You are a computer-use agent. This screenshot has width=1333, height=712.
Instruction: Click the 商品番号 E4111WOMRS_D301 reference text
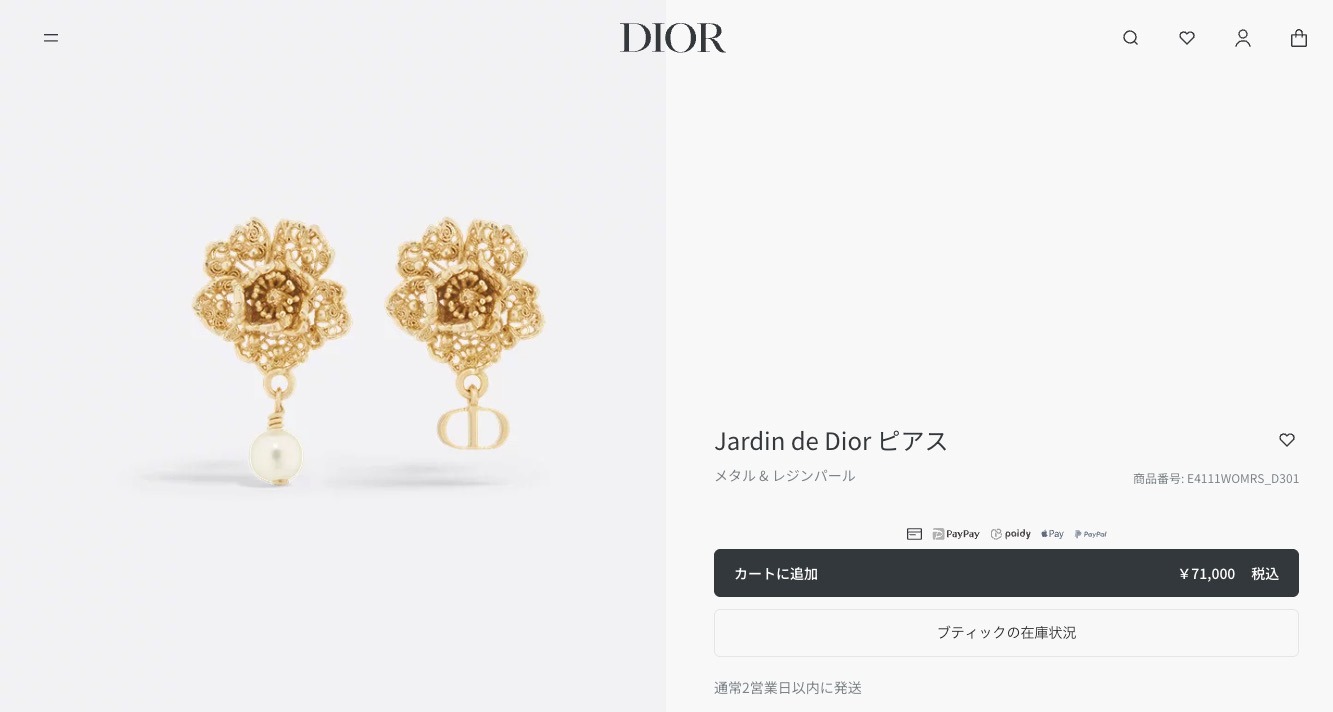(x=1216, y=479)
